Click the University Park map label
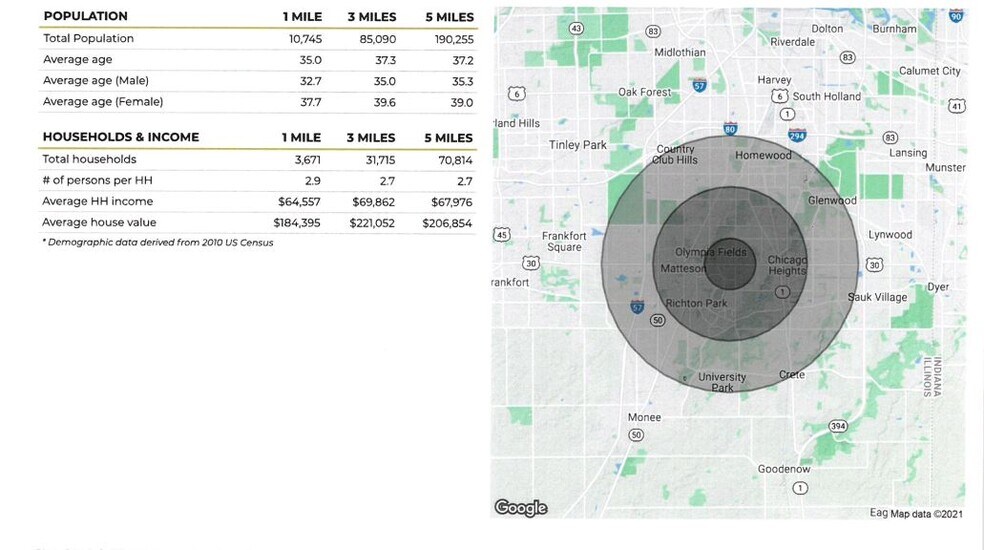The width and height of the screenshot is (984, 550). pyautogui.click(x=722, y=382)
